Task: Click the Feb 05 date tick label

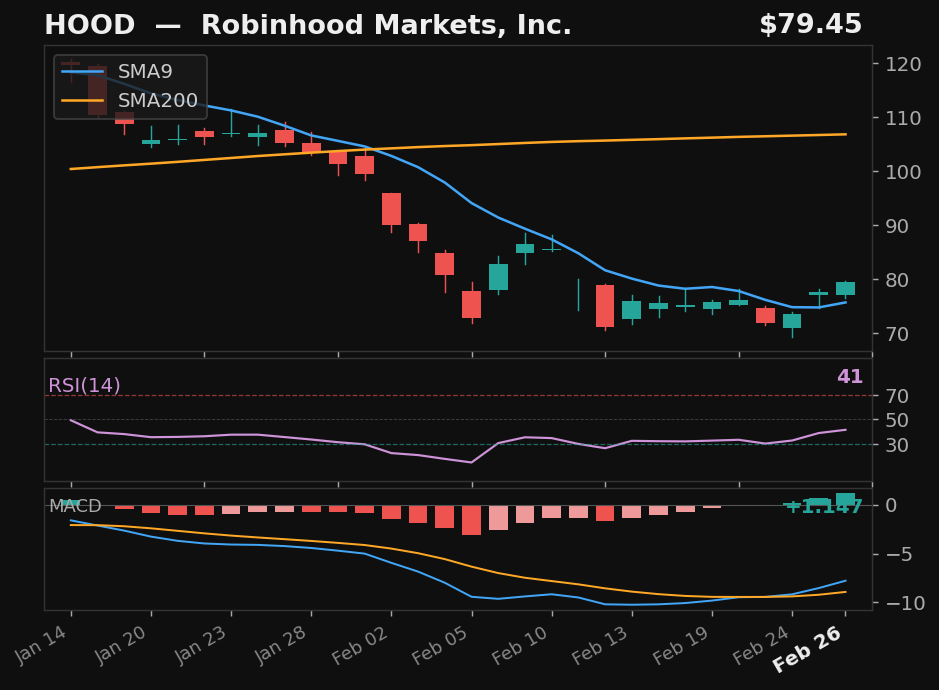Action: [439, 646]
